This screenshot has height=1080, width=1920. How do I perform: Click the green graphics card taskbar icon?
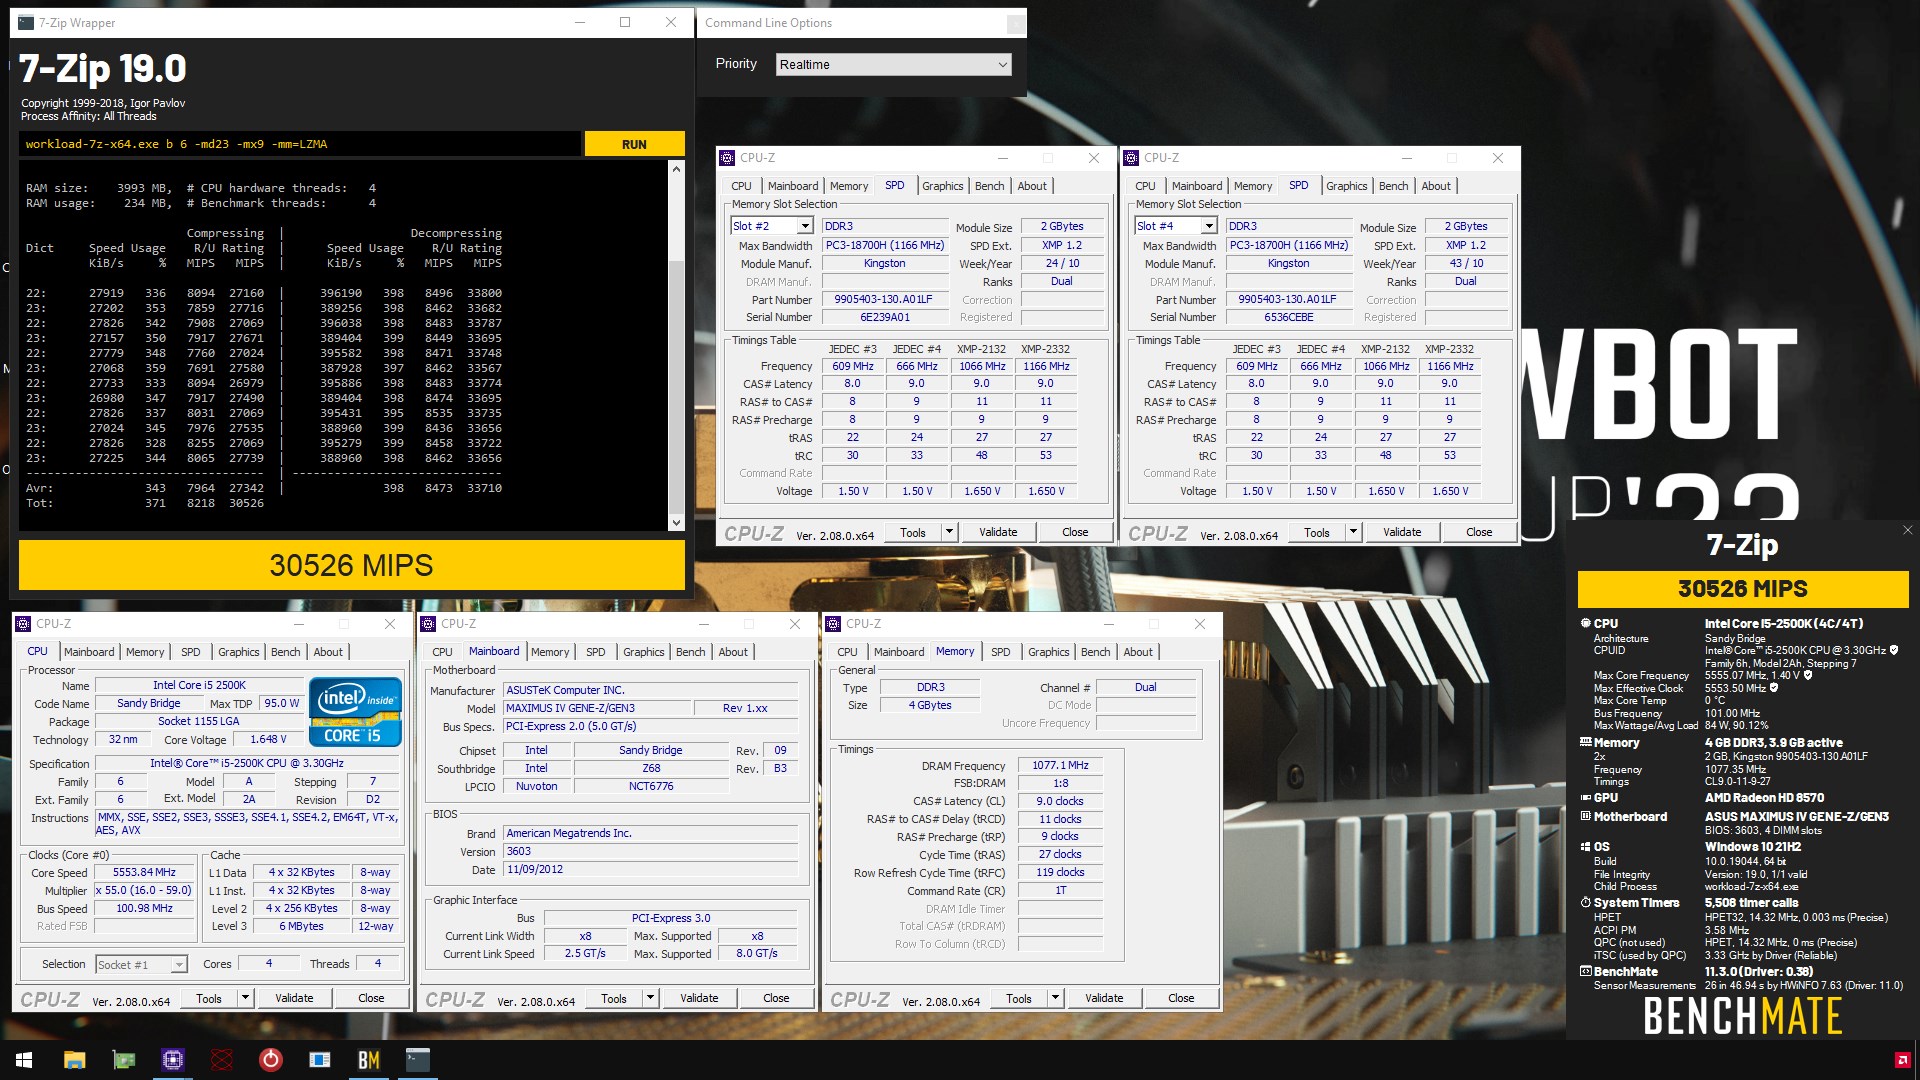point(123,1060)
